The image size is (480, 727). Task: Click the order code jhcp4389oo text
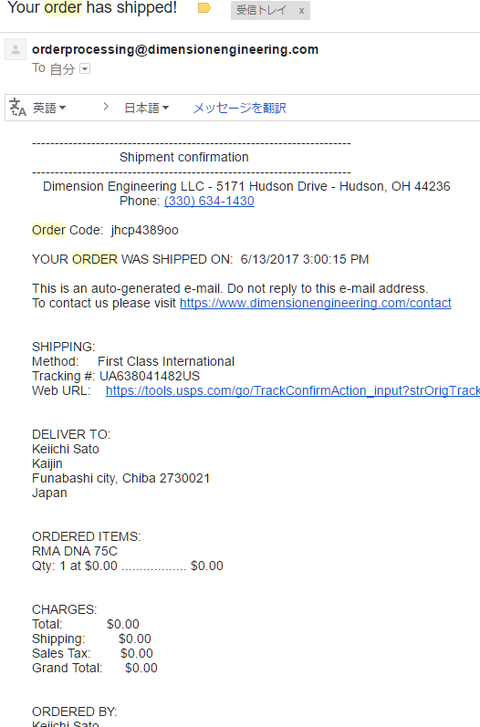click(x=145, y=230)
